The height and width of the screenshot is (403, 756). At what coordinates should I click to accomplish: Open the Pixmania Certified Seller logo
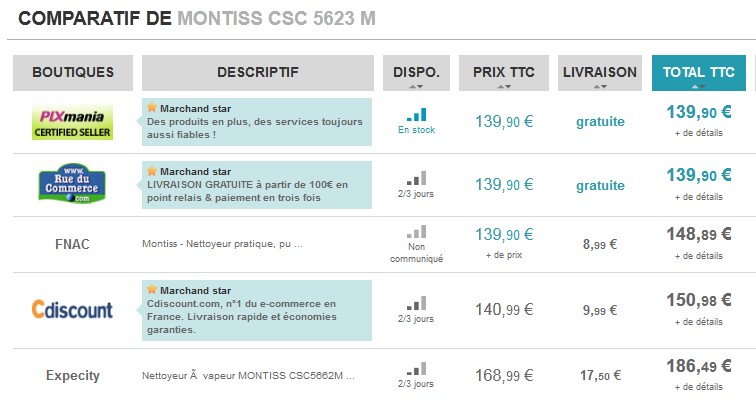pyautogui.click(x=72, y=122)
